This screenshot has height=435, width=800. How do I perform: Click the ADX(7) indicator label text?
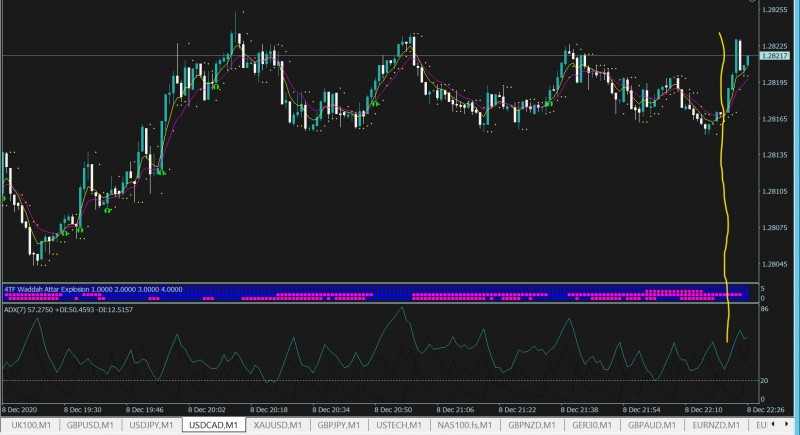pyautogui.click(x=69, y=310)
